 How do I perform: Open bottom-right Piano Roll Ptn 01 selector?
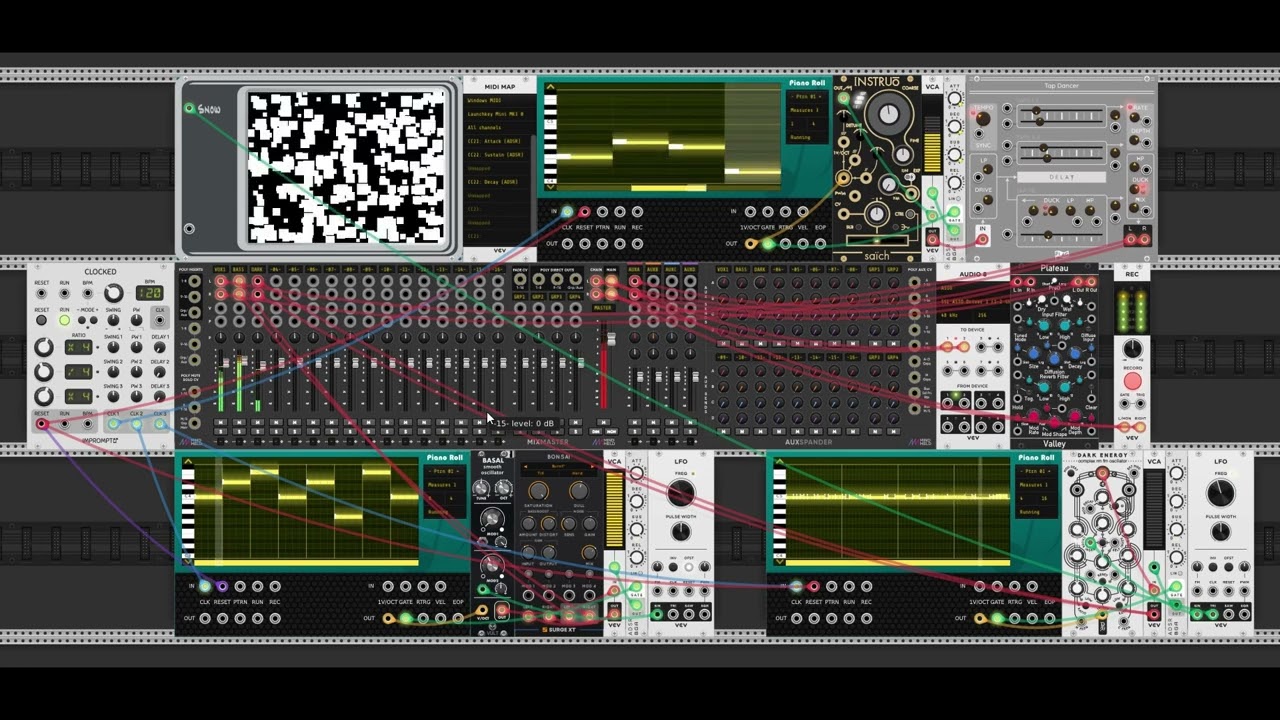(1038, 471)
